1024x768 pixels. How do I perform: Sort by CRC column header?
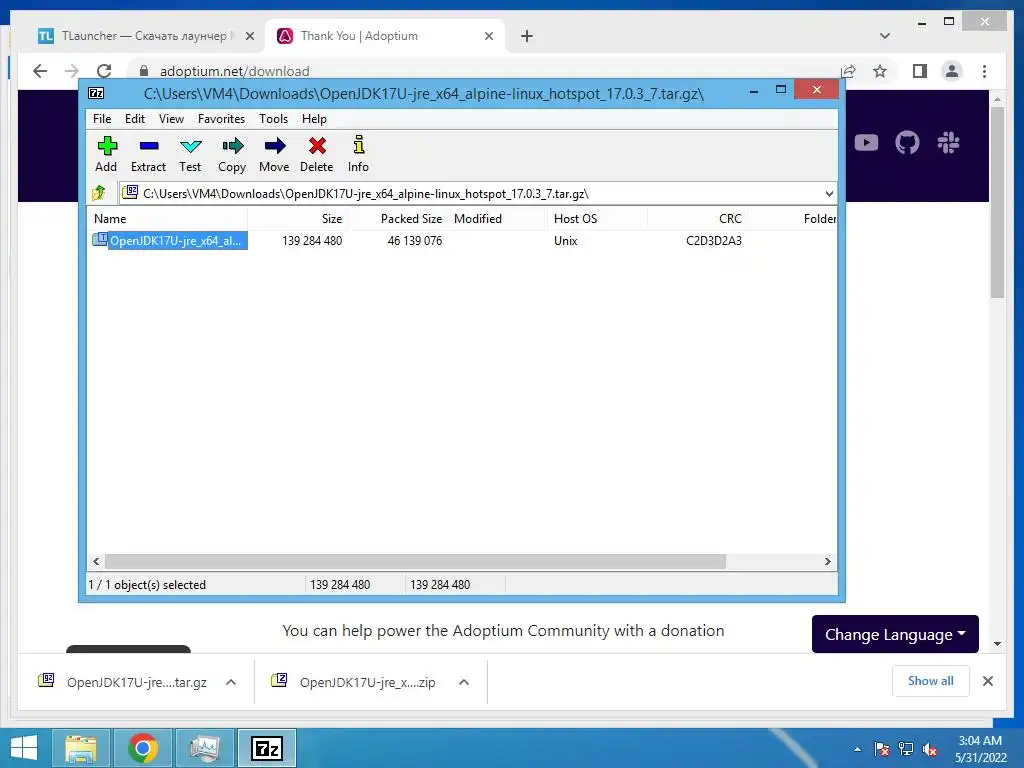click(697, 219)
